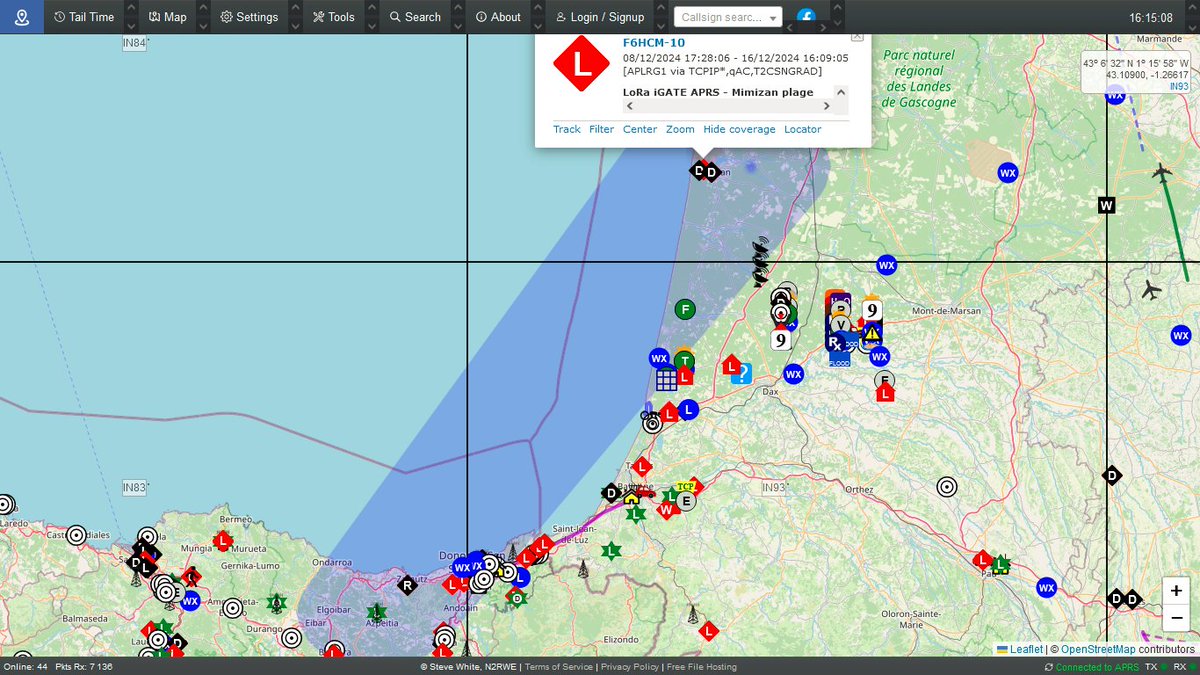Select the blue grid building marker
This screenshot has width=1200, height=675.
(667, 379)
